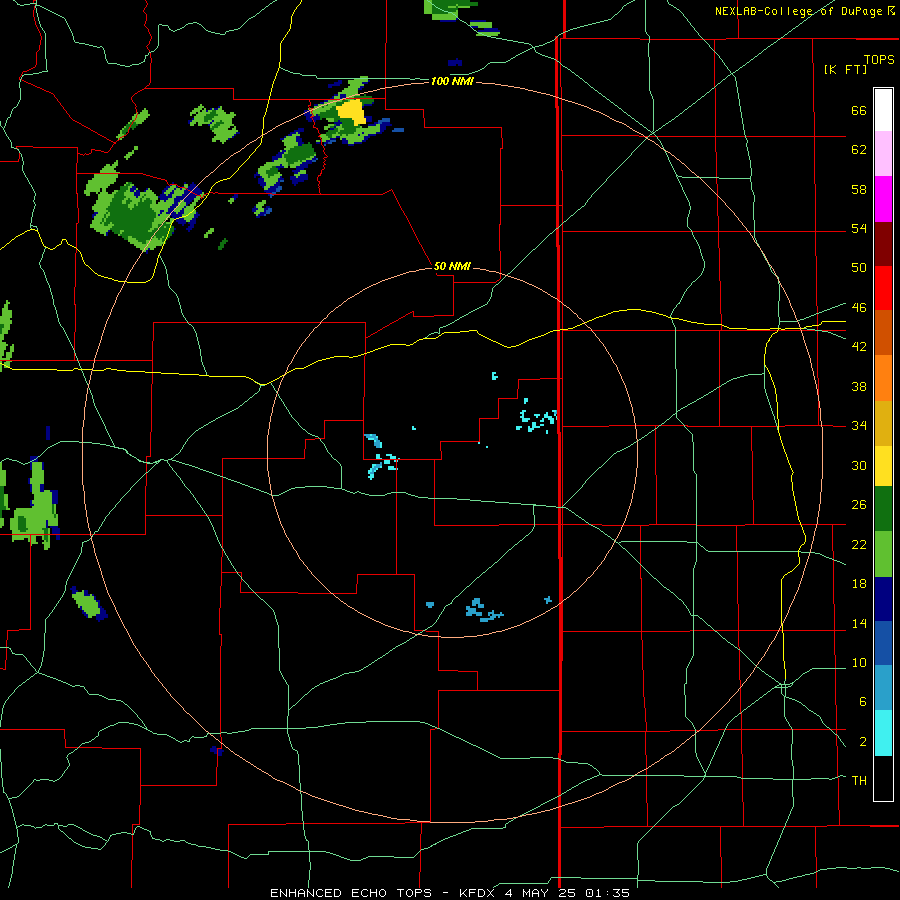Click the legend label "10"
Image resolution: width=900 pixels, height=900 pixels.
pos(859,662)
